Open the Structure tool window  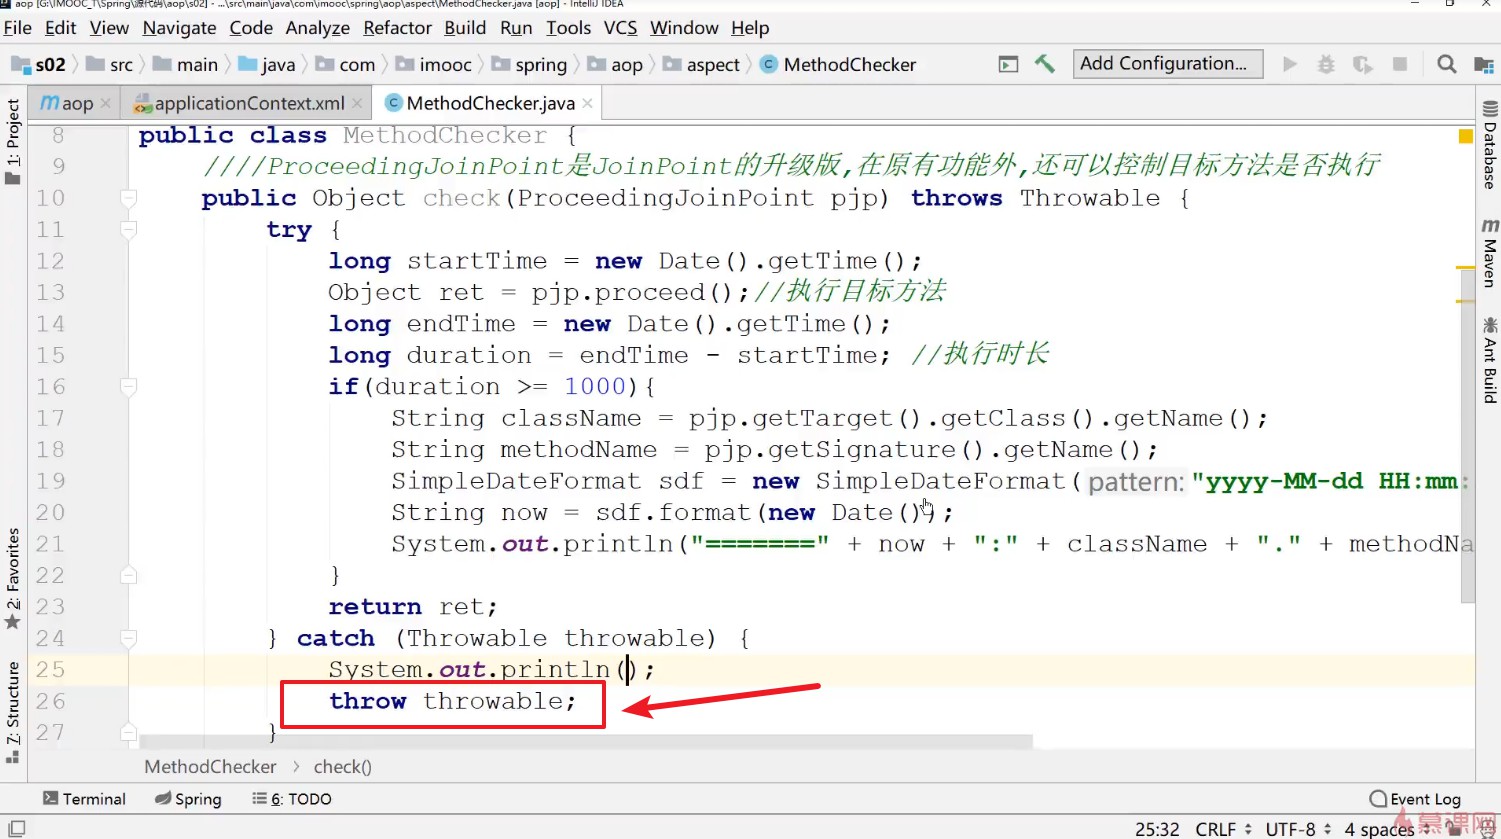point(13,712)
